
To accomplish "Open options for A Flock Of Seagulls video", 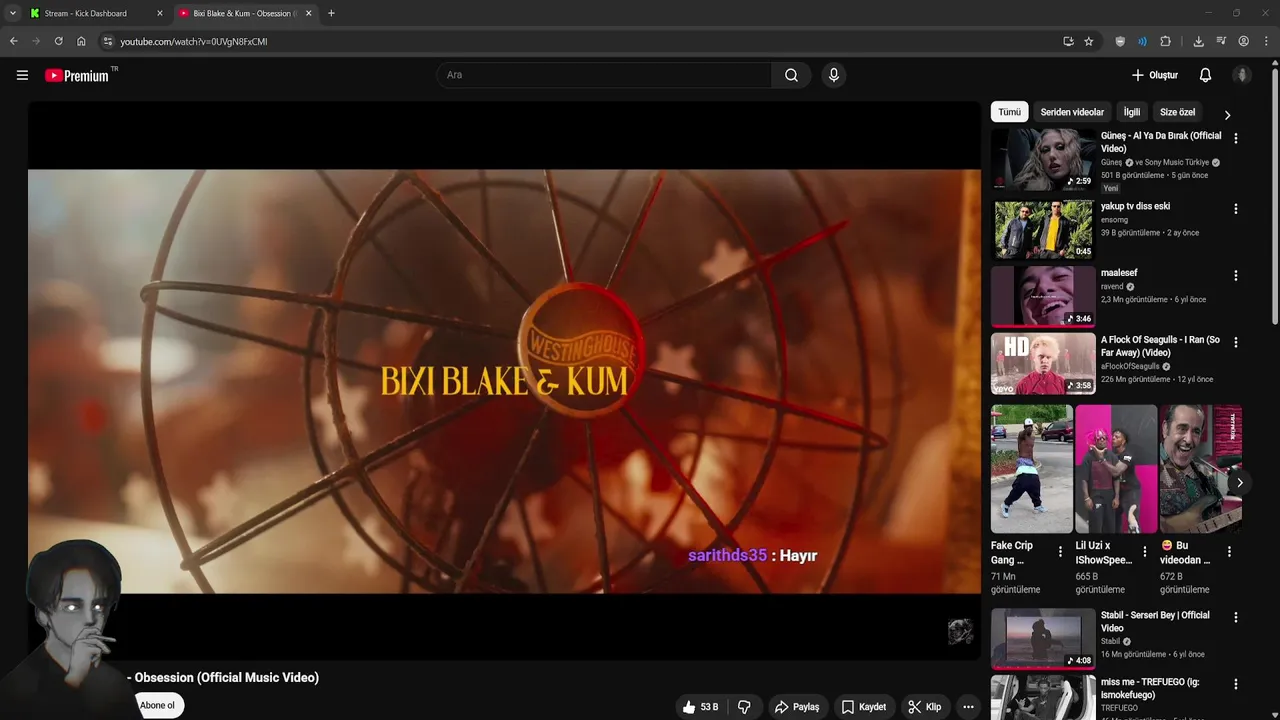I will pos(1235,342).
